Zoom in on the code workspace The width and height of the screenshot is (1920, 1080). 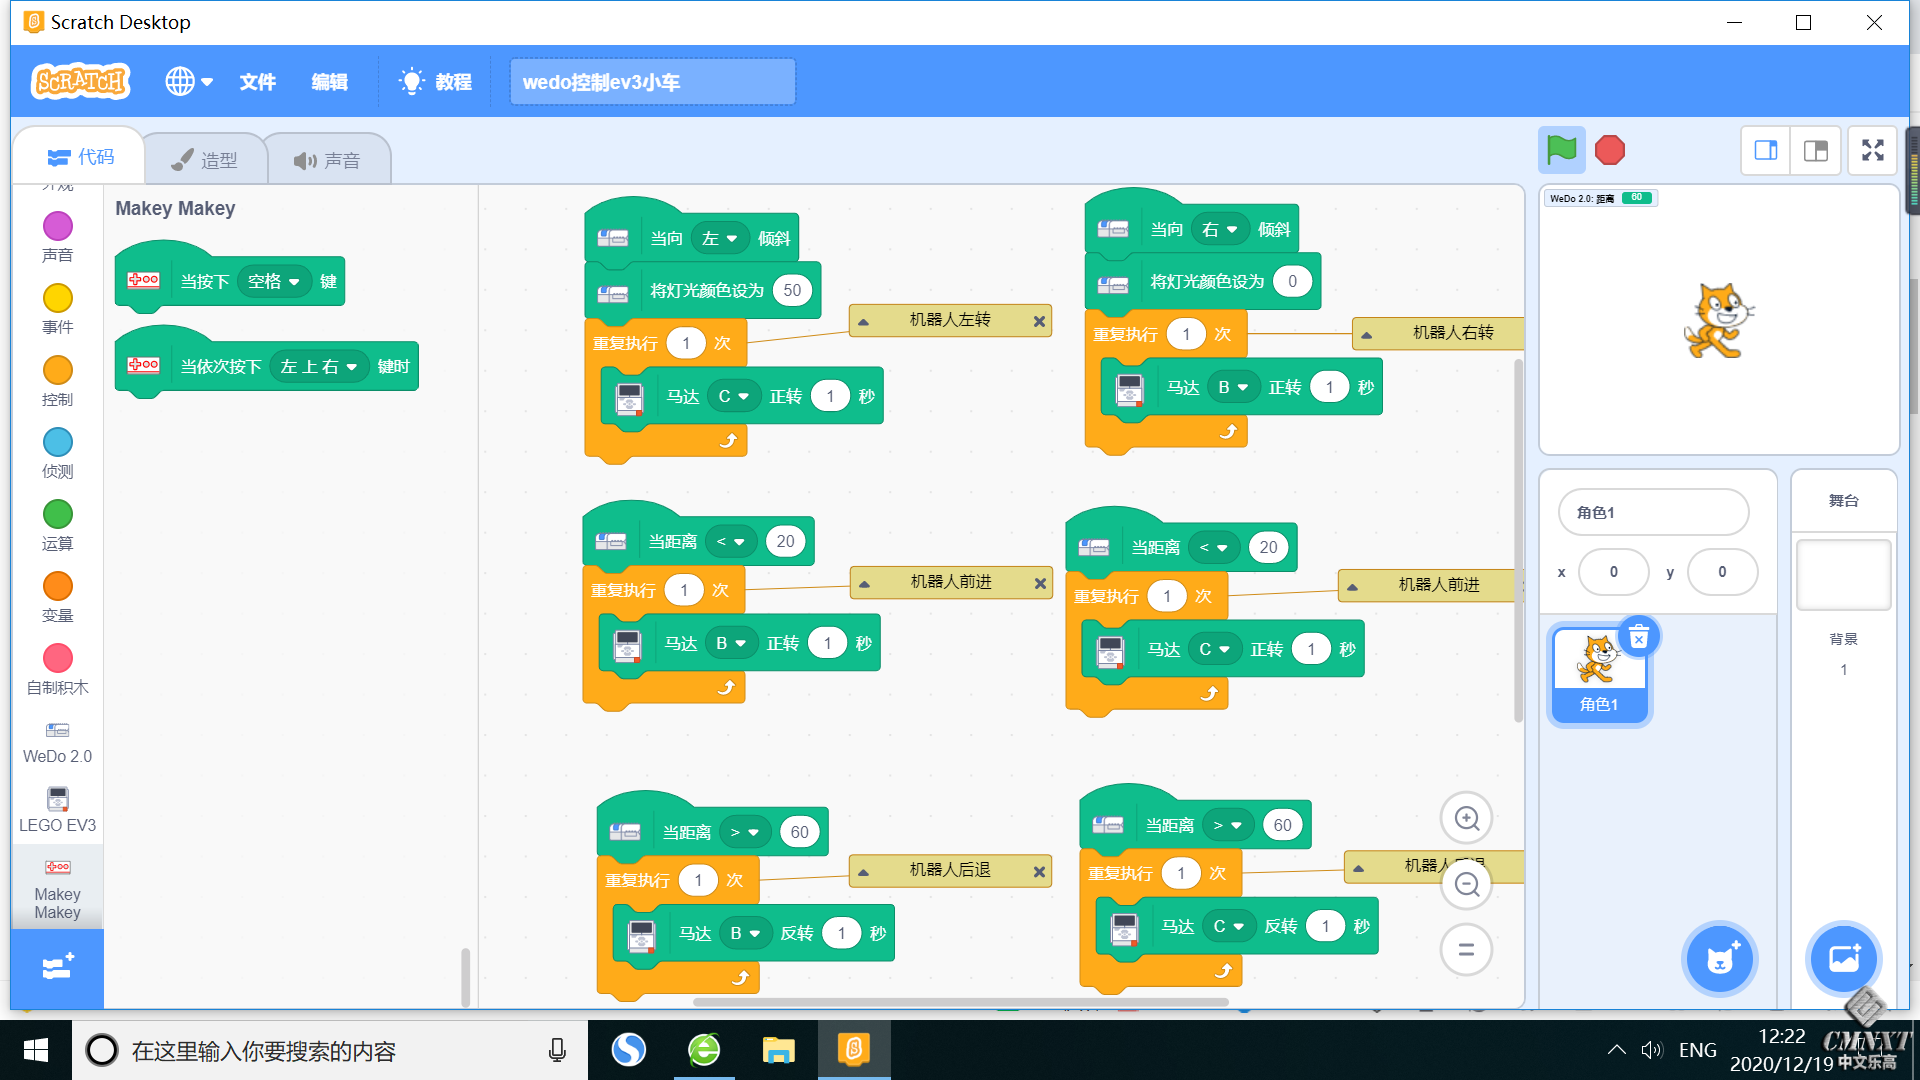[1466, 817]
